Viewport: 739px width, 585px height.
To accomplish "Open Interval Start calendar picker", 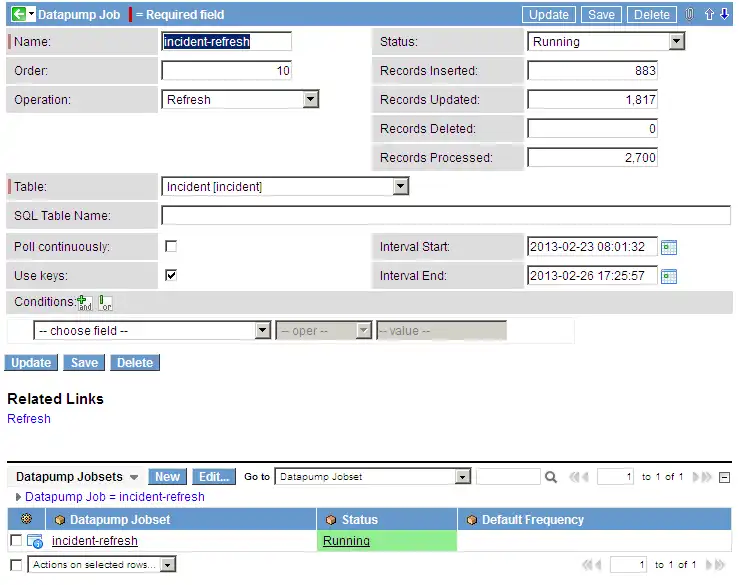I will (669, 247).
